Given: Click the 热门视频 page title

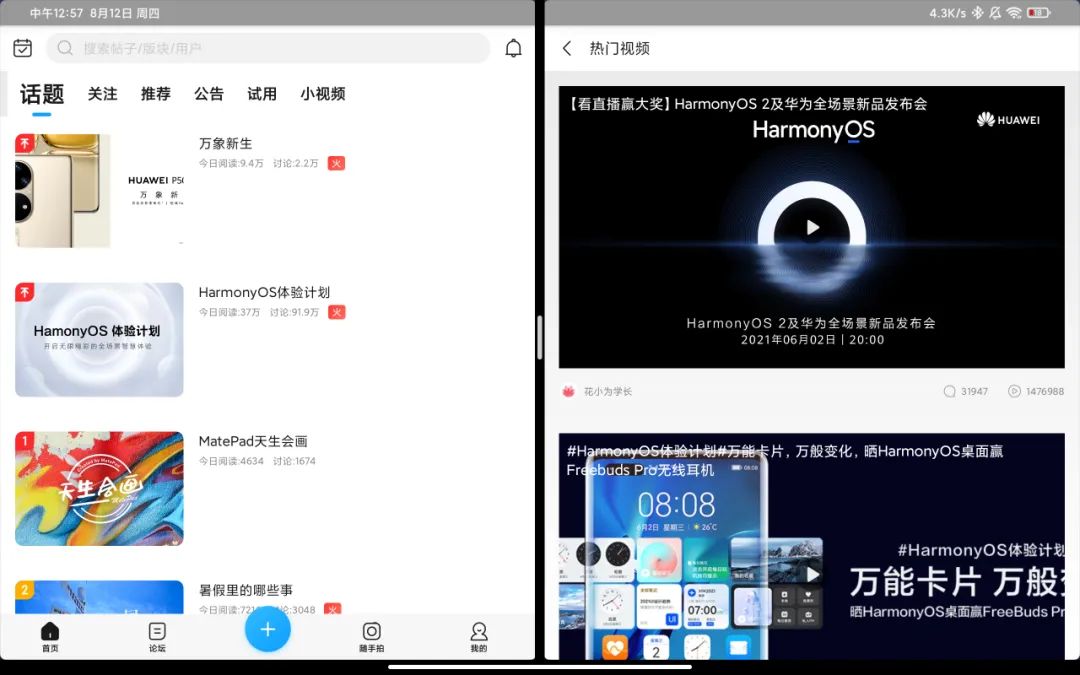Looking at the screenshot, I should click(x=619, y=48).
